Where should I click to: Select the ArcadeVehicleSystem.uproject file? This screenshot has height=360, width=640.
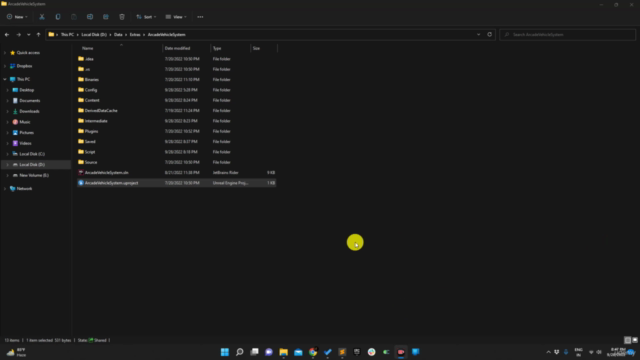[176, 183]
